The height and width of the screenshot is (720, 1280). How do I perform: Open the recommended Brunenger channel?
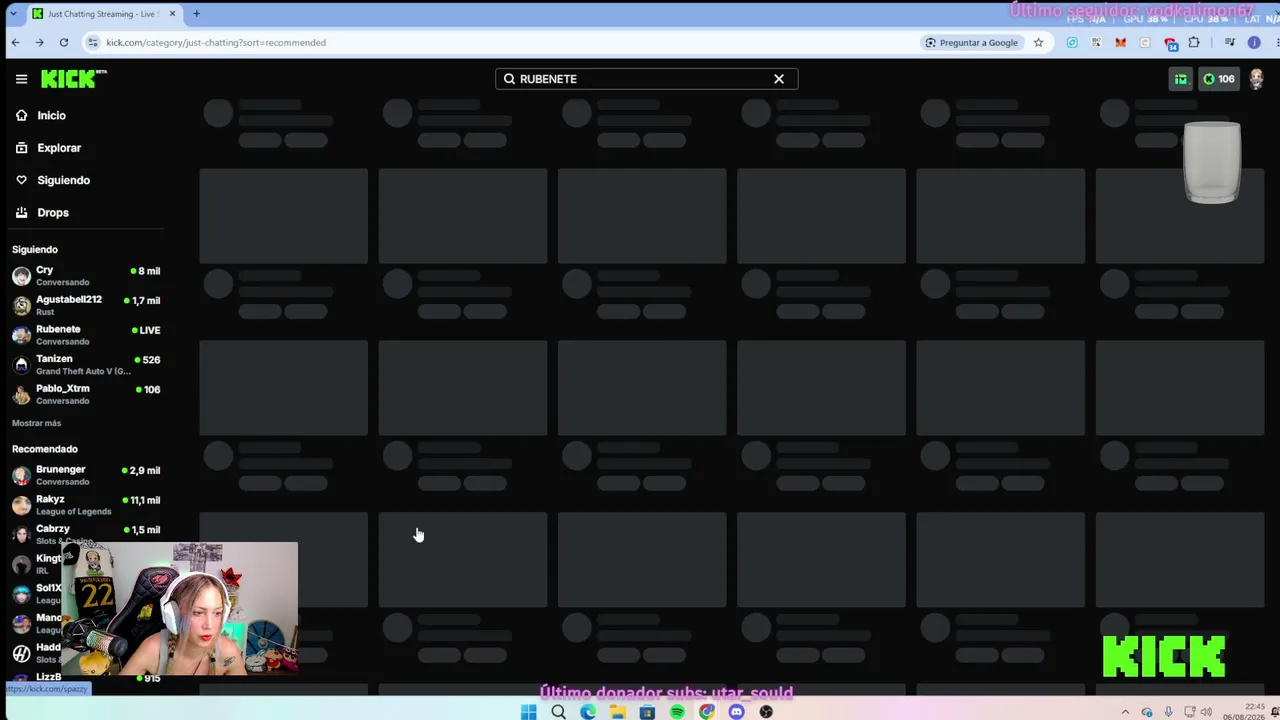coord(86,475)
